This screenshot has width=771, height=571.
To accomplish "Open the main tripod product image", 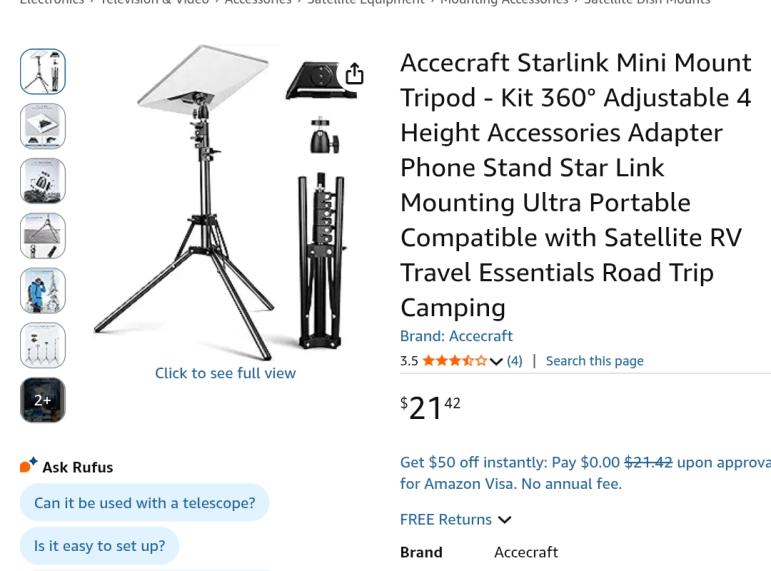I will pos(225,200).
